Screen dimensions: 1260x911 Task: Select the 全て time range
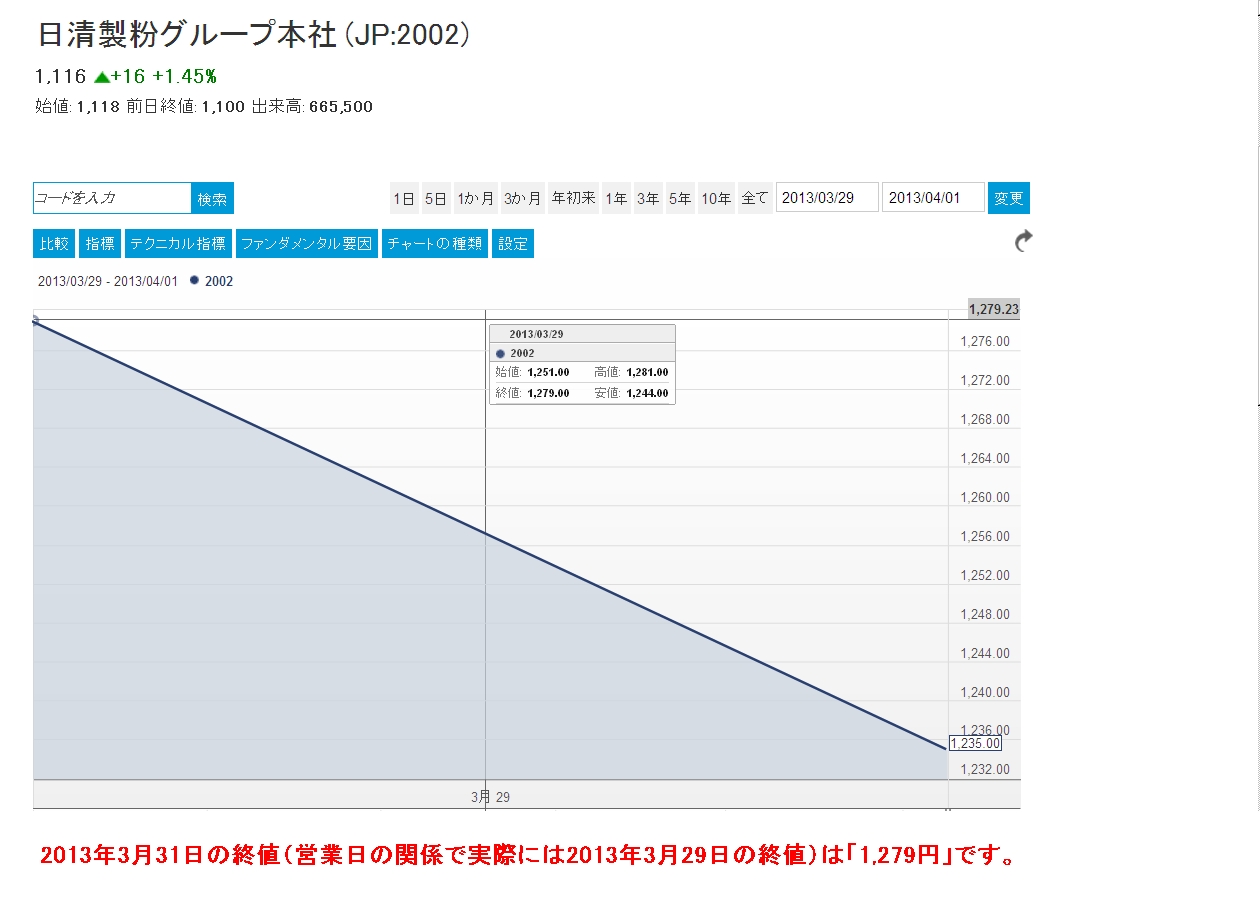(755, 198)
